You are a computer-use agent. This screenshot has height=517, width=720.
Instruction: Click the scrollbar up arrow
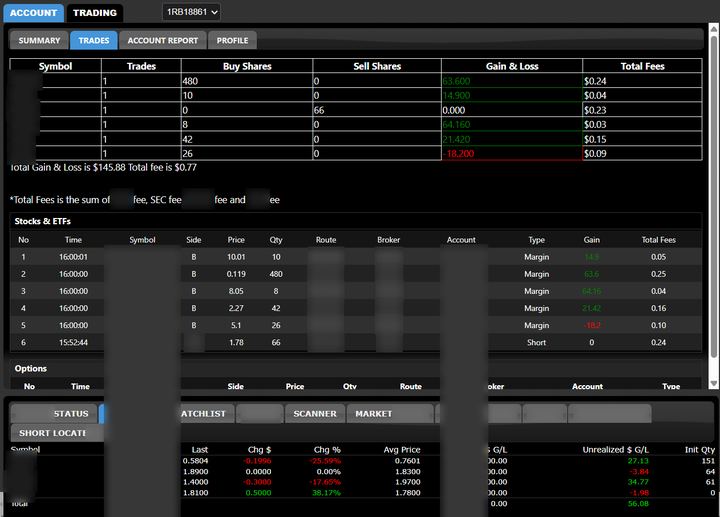pos(714,29)
